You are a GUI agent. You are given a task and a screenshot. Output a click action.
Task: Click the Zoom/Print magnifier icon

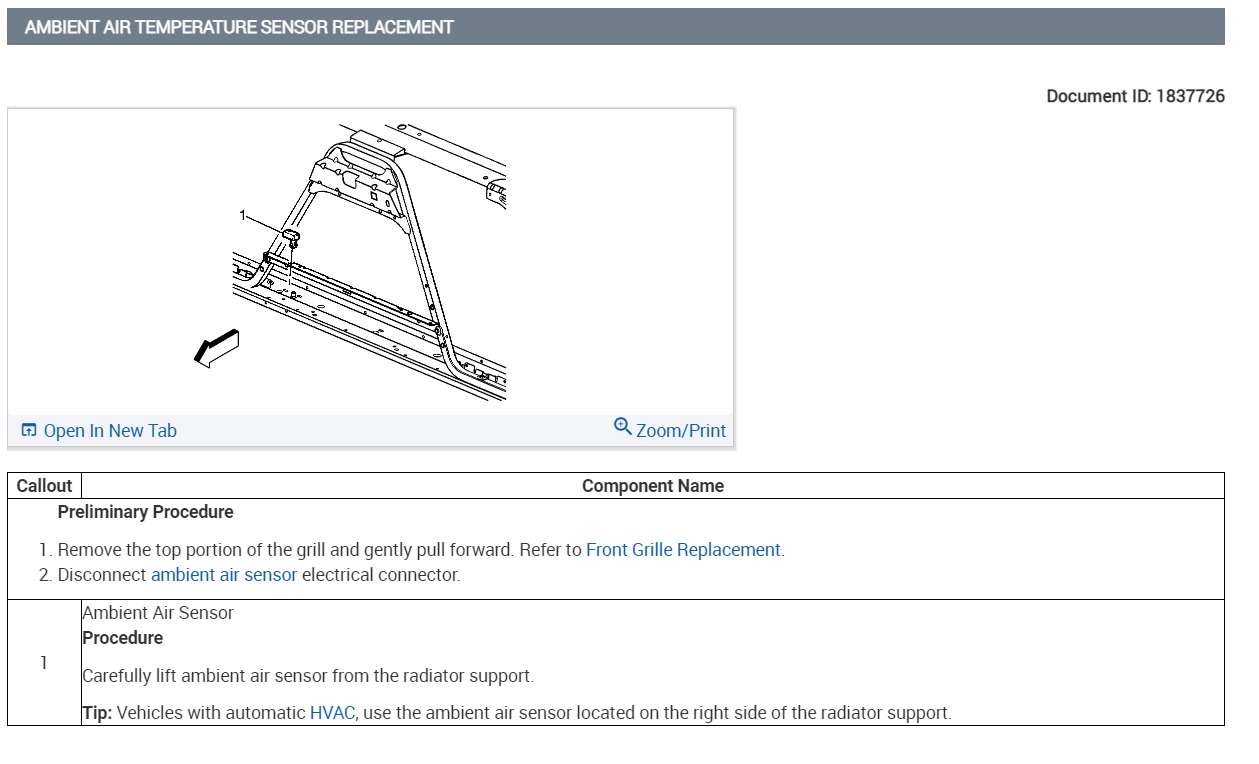623,428
